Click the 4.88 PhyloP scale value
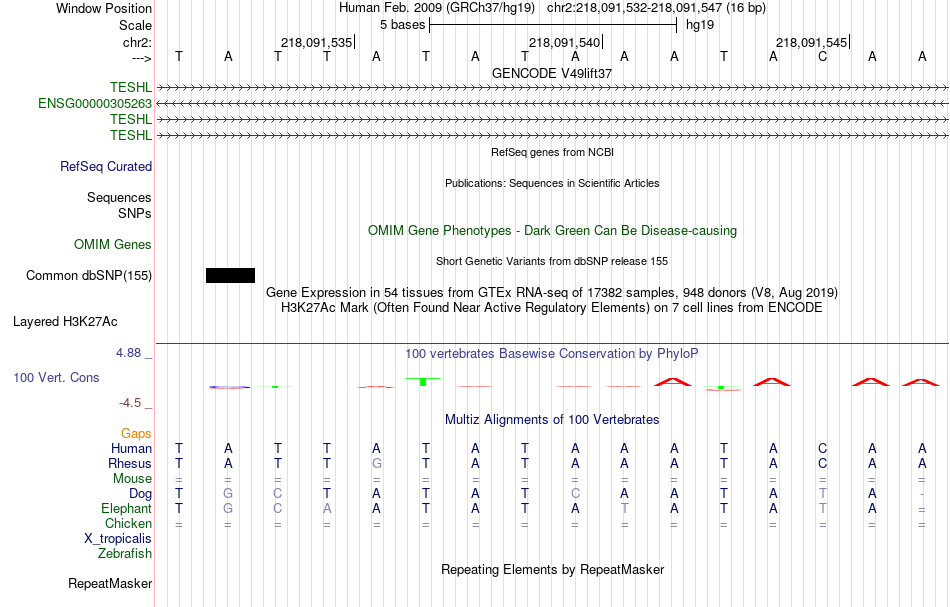Viewport: 950px width, 607px height. (x=128, y=353)
